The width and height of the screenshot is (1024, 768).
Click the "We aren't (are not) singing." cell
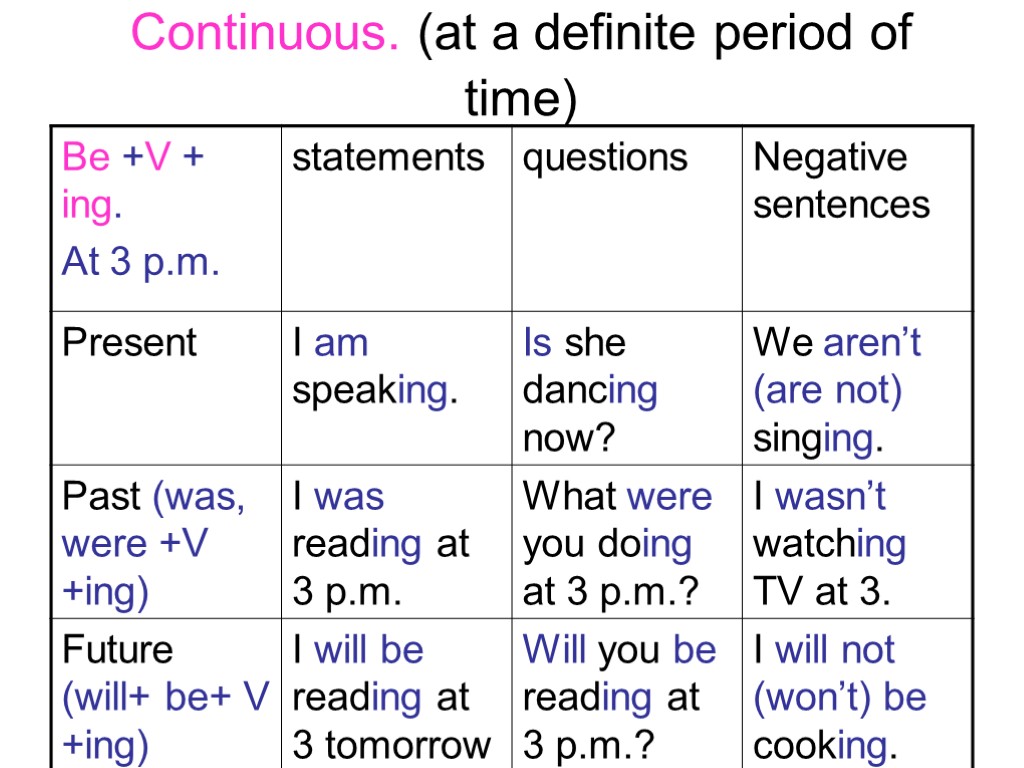837,389
